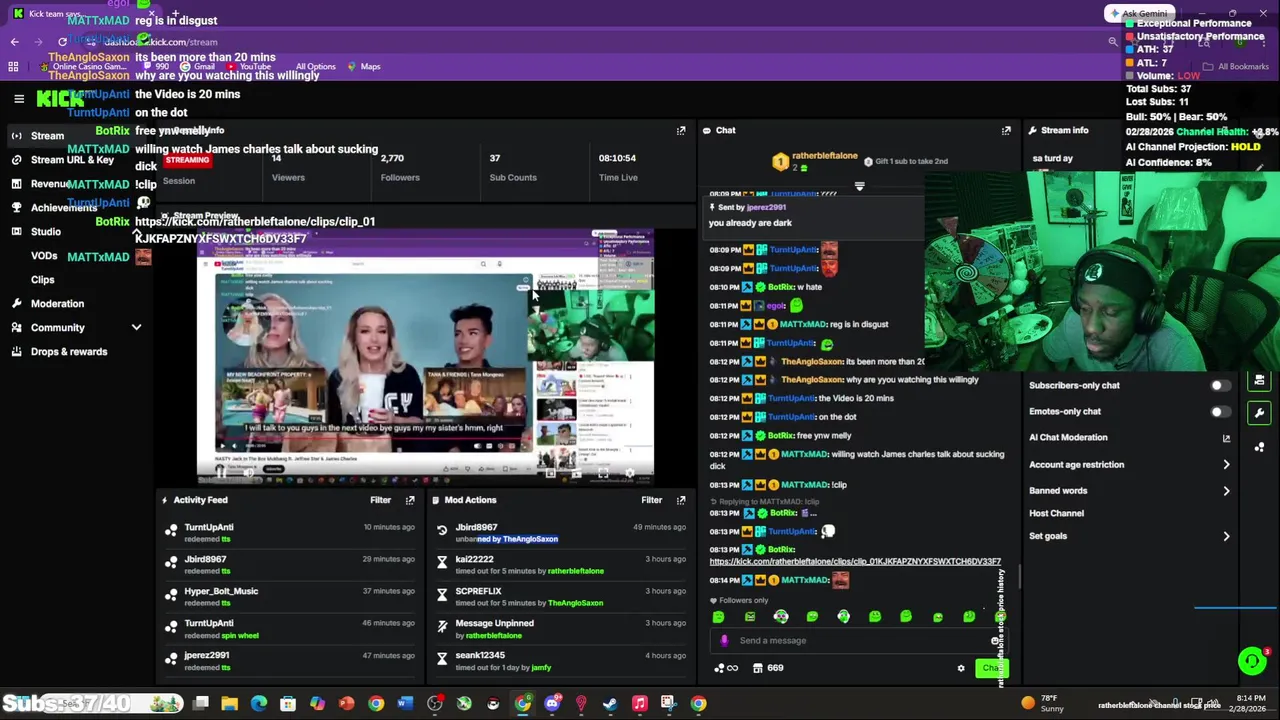The width and height of the screenshot is (1280, 720).
Task: Open Word from the taskbar
Action: pos(405,704)
